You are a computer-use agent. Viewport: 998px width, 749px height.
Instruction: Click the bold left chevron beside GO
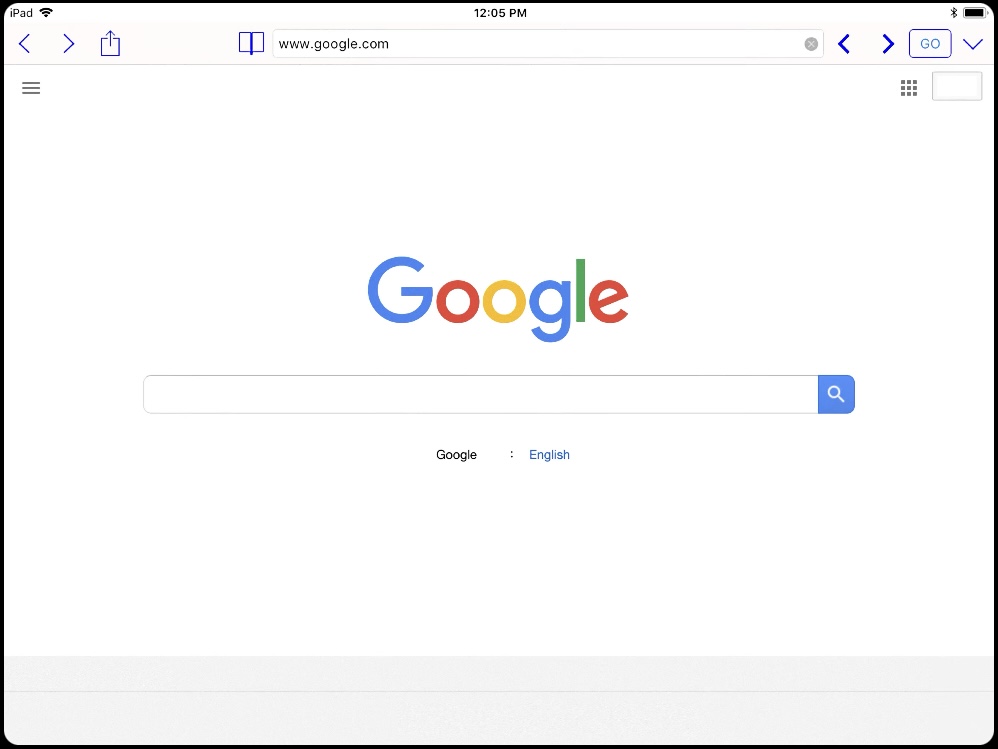pos(844,44)
